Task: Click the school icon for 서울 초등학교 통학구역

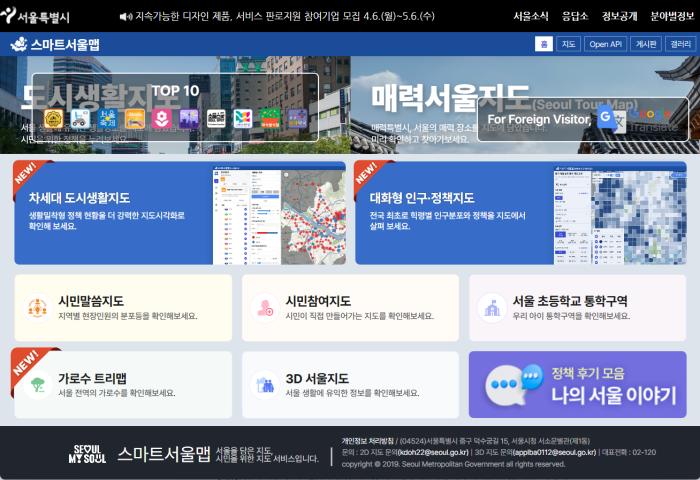Action: coord(491,307)
